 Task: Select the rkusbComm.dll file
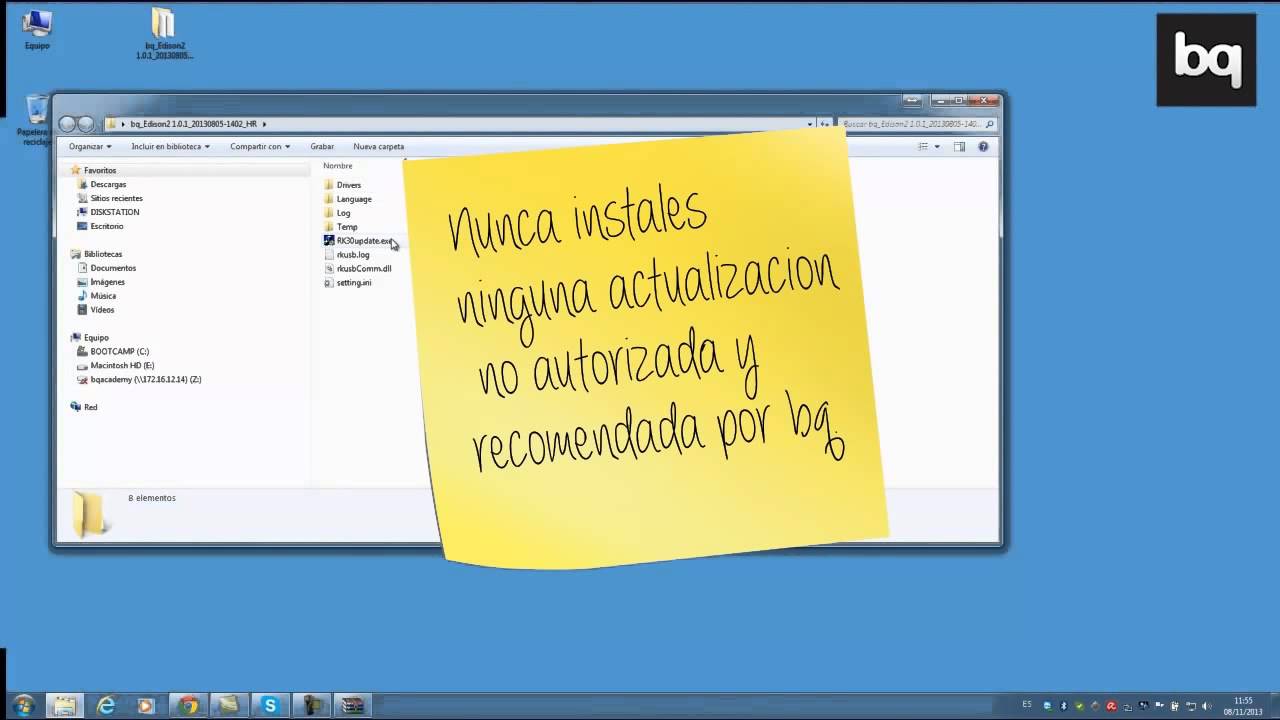pyautogui.click(x=357, y=269)
